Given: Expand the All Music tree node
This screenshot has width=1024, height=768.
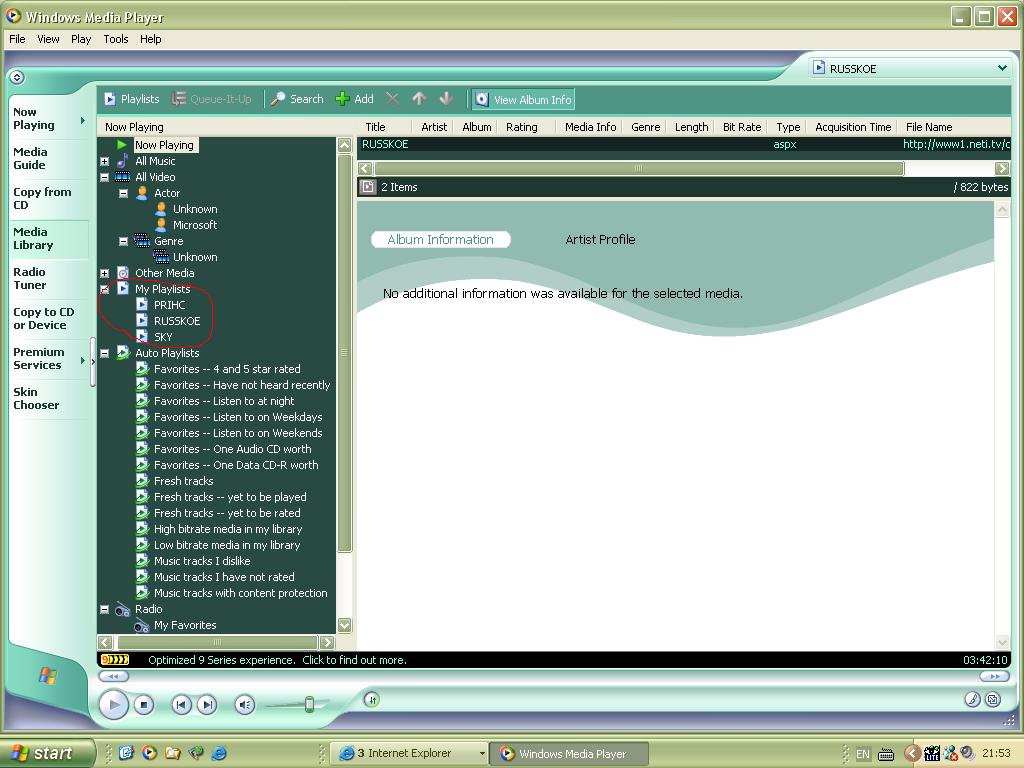Looking at the screenshot, I should 104,161.
